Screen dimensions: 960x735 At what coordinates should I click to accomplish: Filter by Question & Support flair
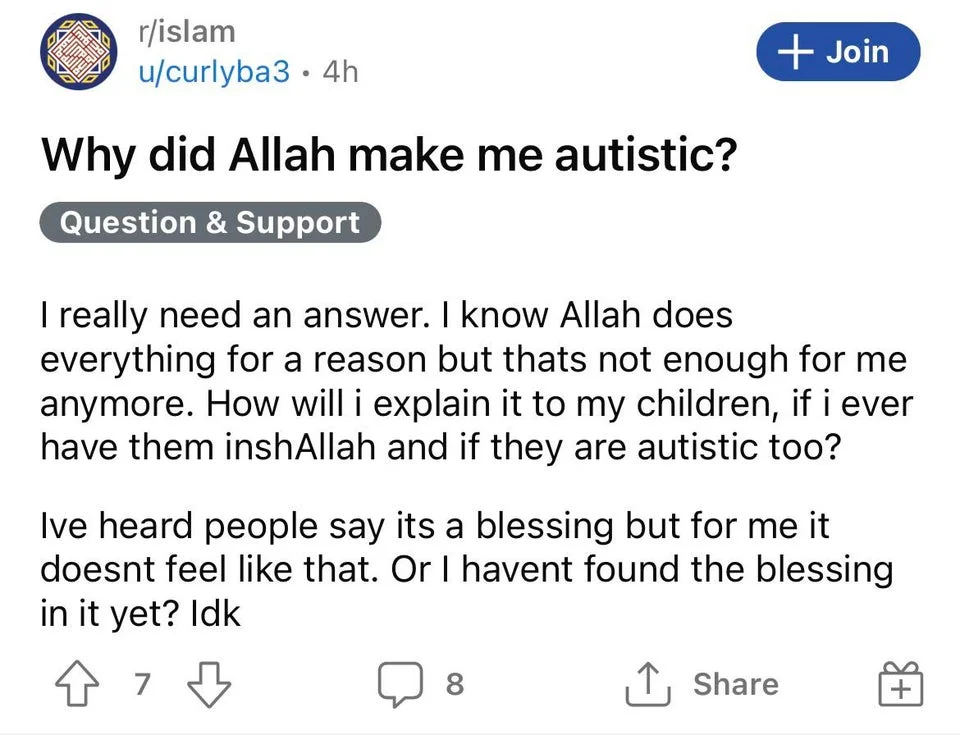click(x=210, y=222)
